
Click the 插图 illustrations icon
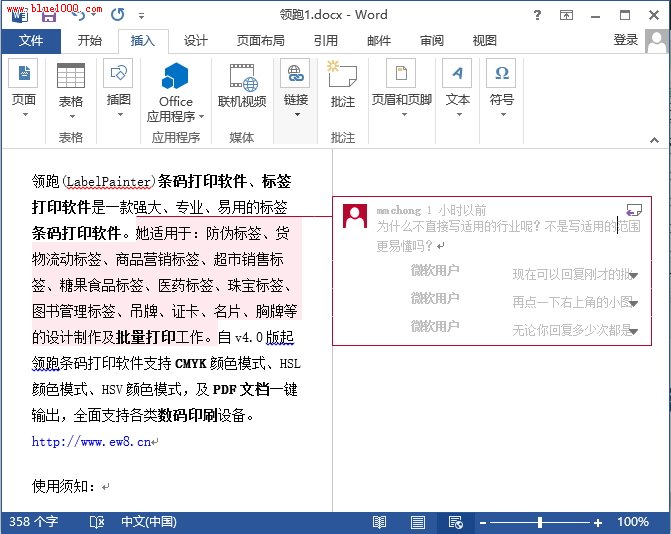pos(119,74)
